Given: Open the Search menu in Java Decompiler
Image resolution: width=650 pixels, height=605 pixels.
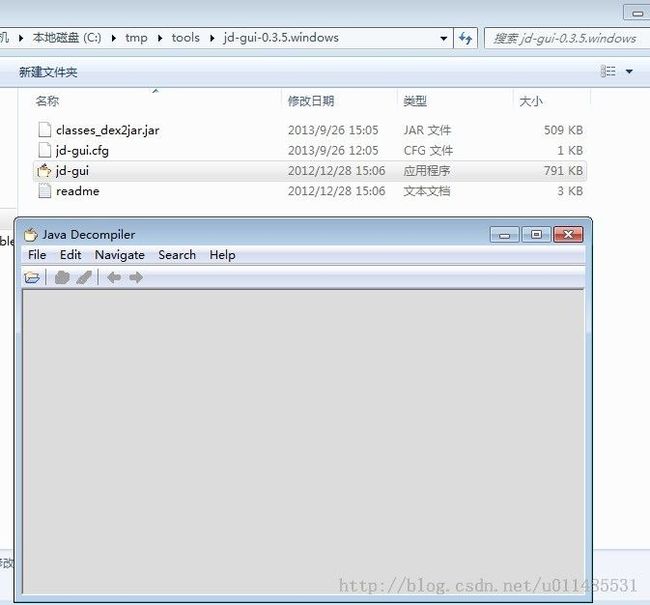Looking at the screenshot, I should click(x=177, y=255).
